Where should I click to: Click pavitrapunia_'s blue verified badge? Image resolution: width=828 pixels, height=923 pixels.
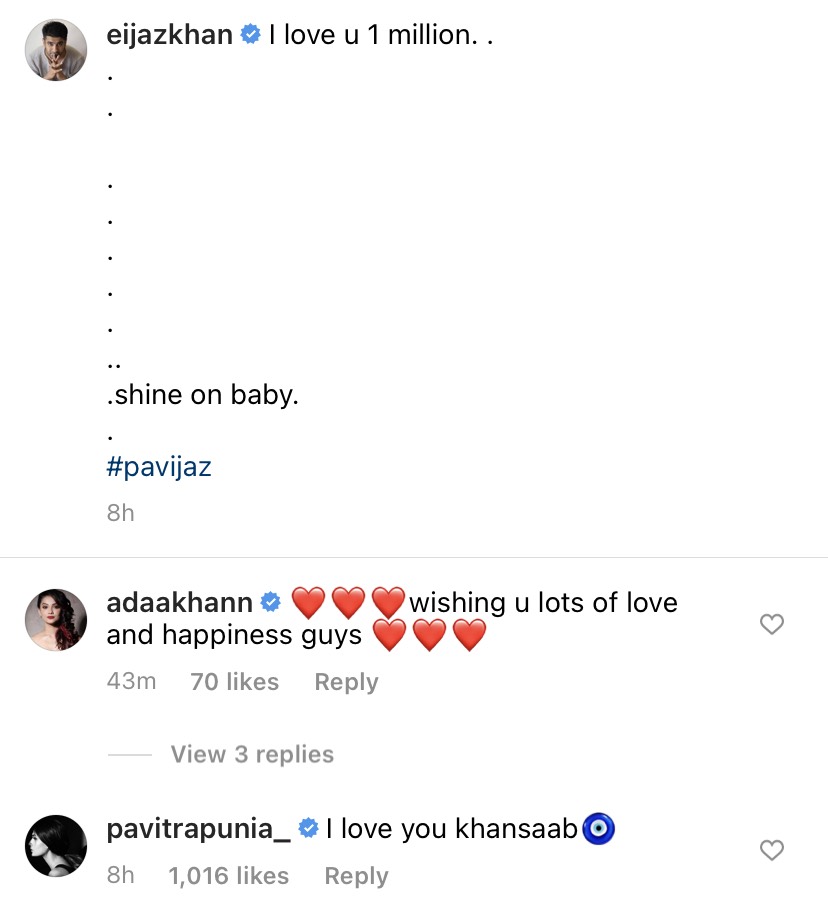pos(309,829)
